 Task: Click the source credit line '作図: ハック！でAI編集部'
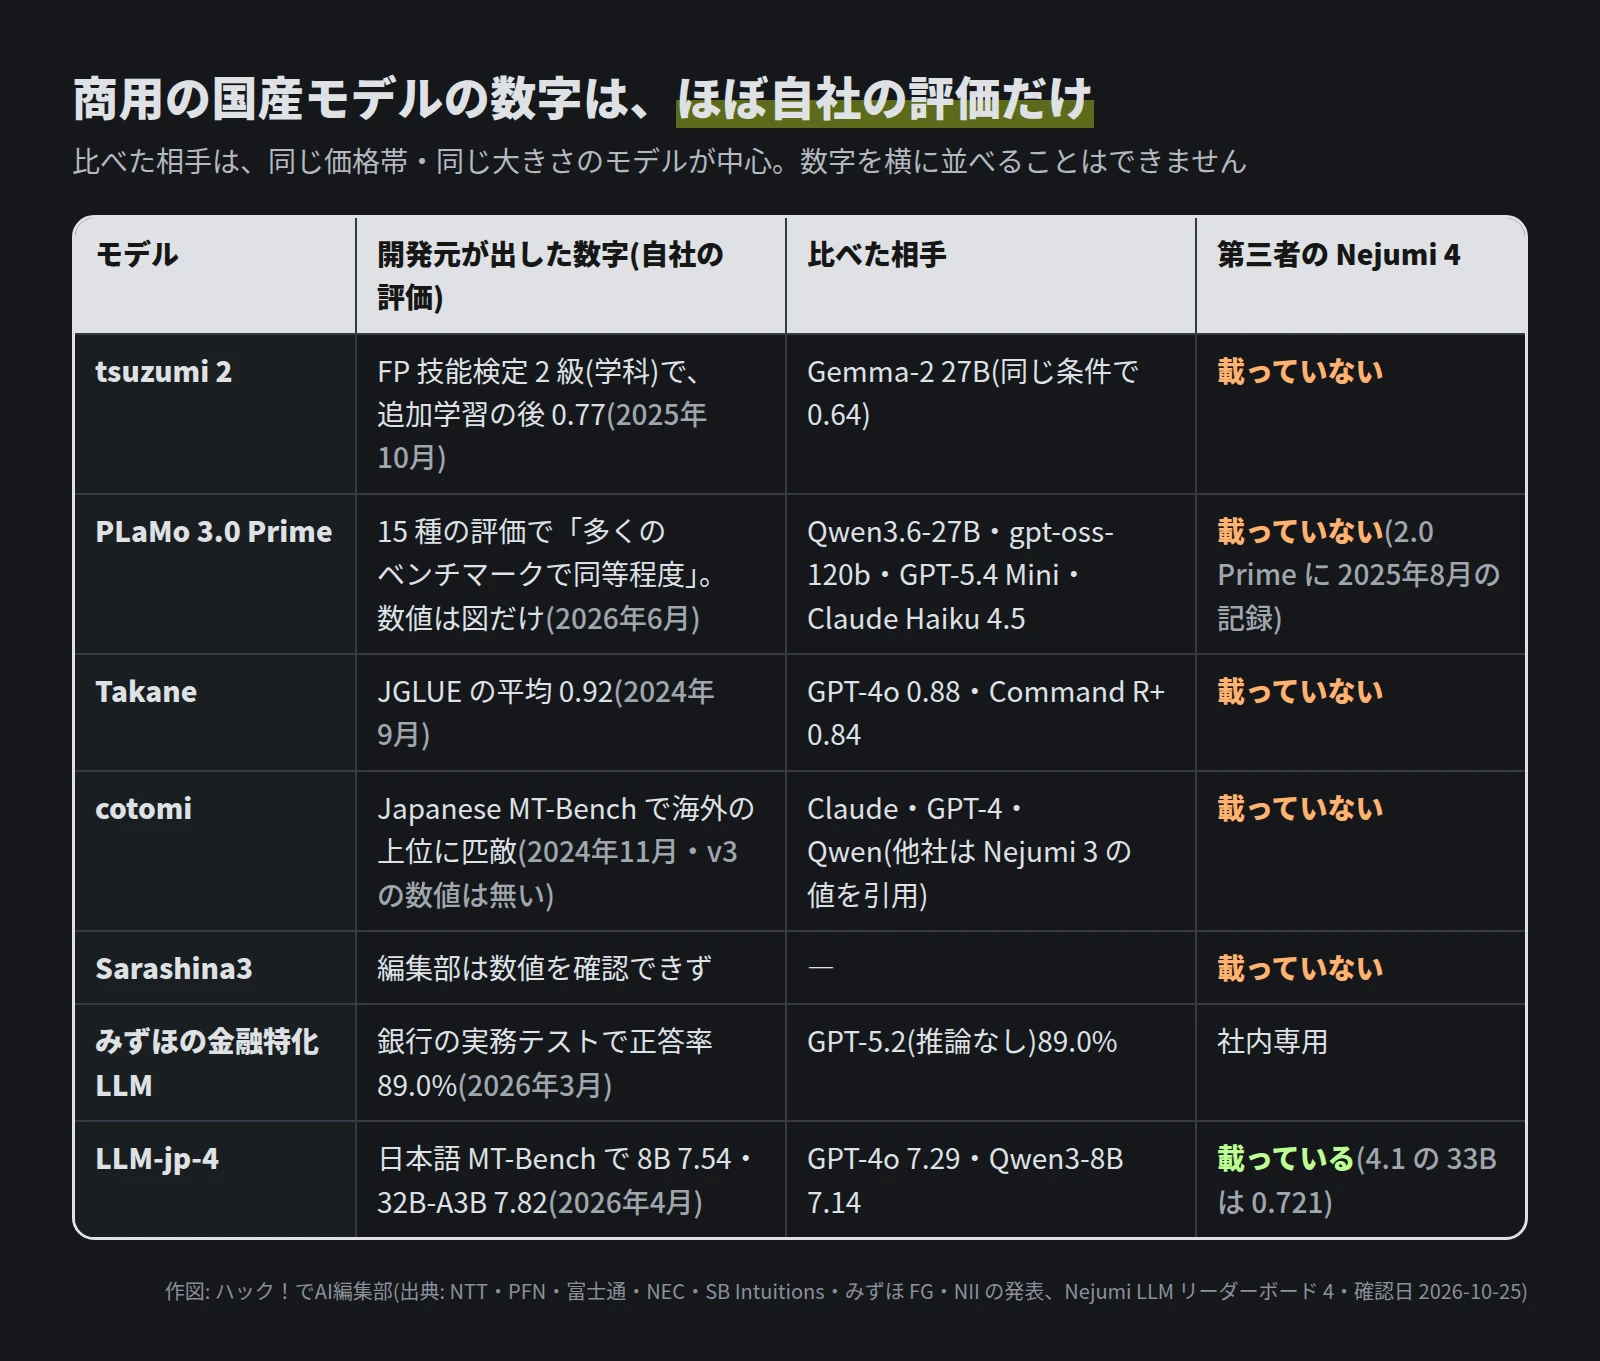tap(846, 1292)
